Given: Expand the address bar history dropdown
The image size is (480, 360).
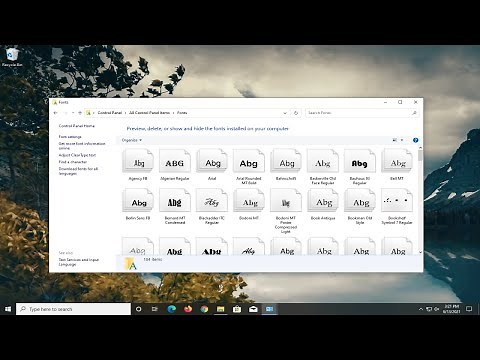Looking at the screenshot, I should [285, 113].
